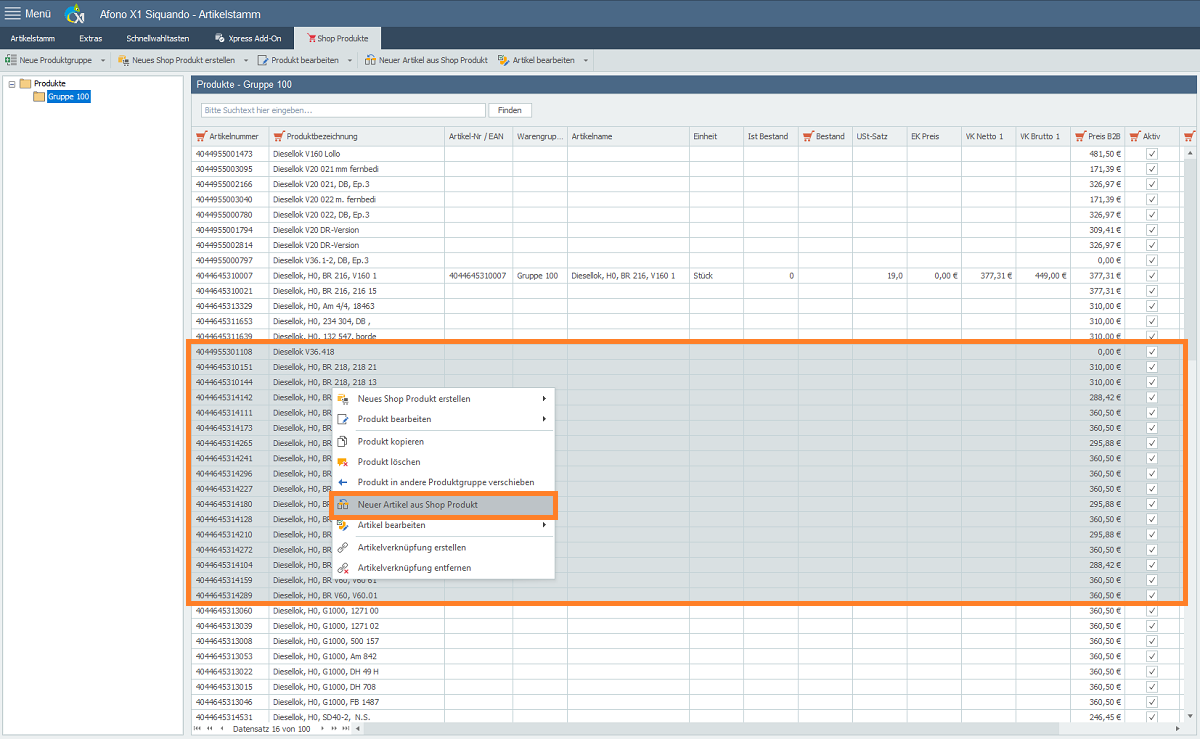Image resolution: width=1200 pixels, height=739 pixels.
Task: Go to first record navigator icon
Action: coord(197,730)
